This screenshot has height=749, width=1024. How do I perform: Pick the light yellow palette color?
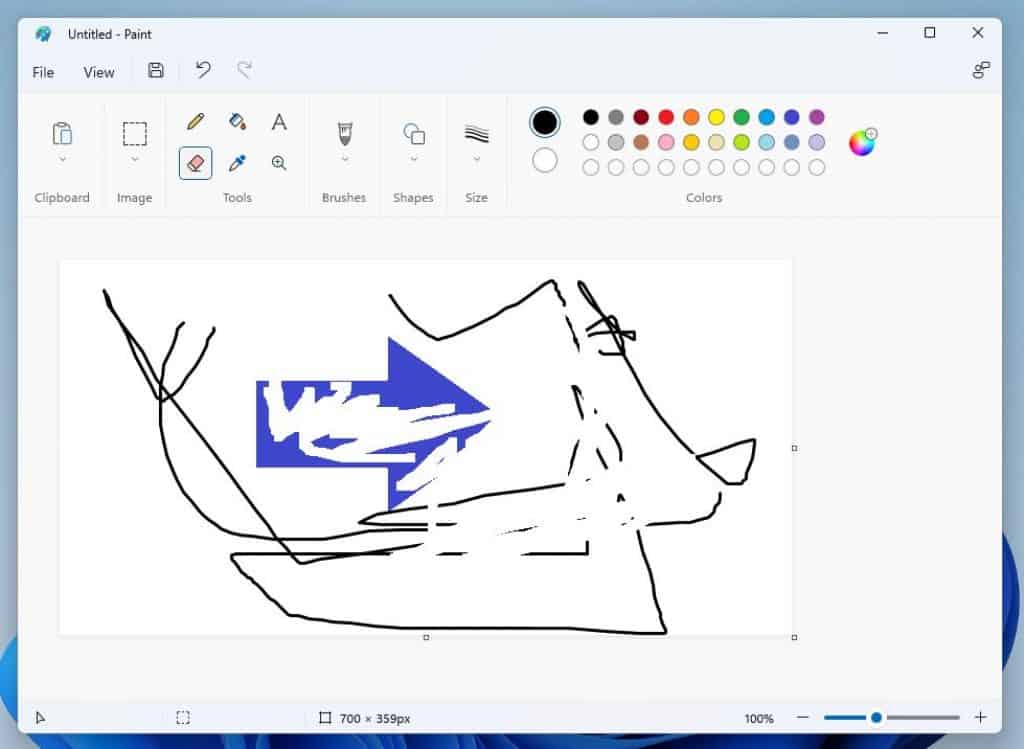(x=716, y=142)
